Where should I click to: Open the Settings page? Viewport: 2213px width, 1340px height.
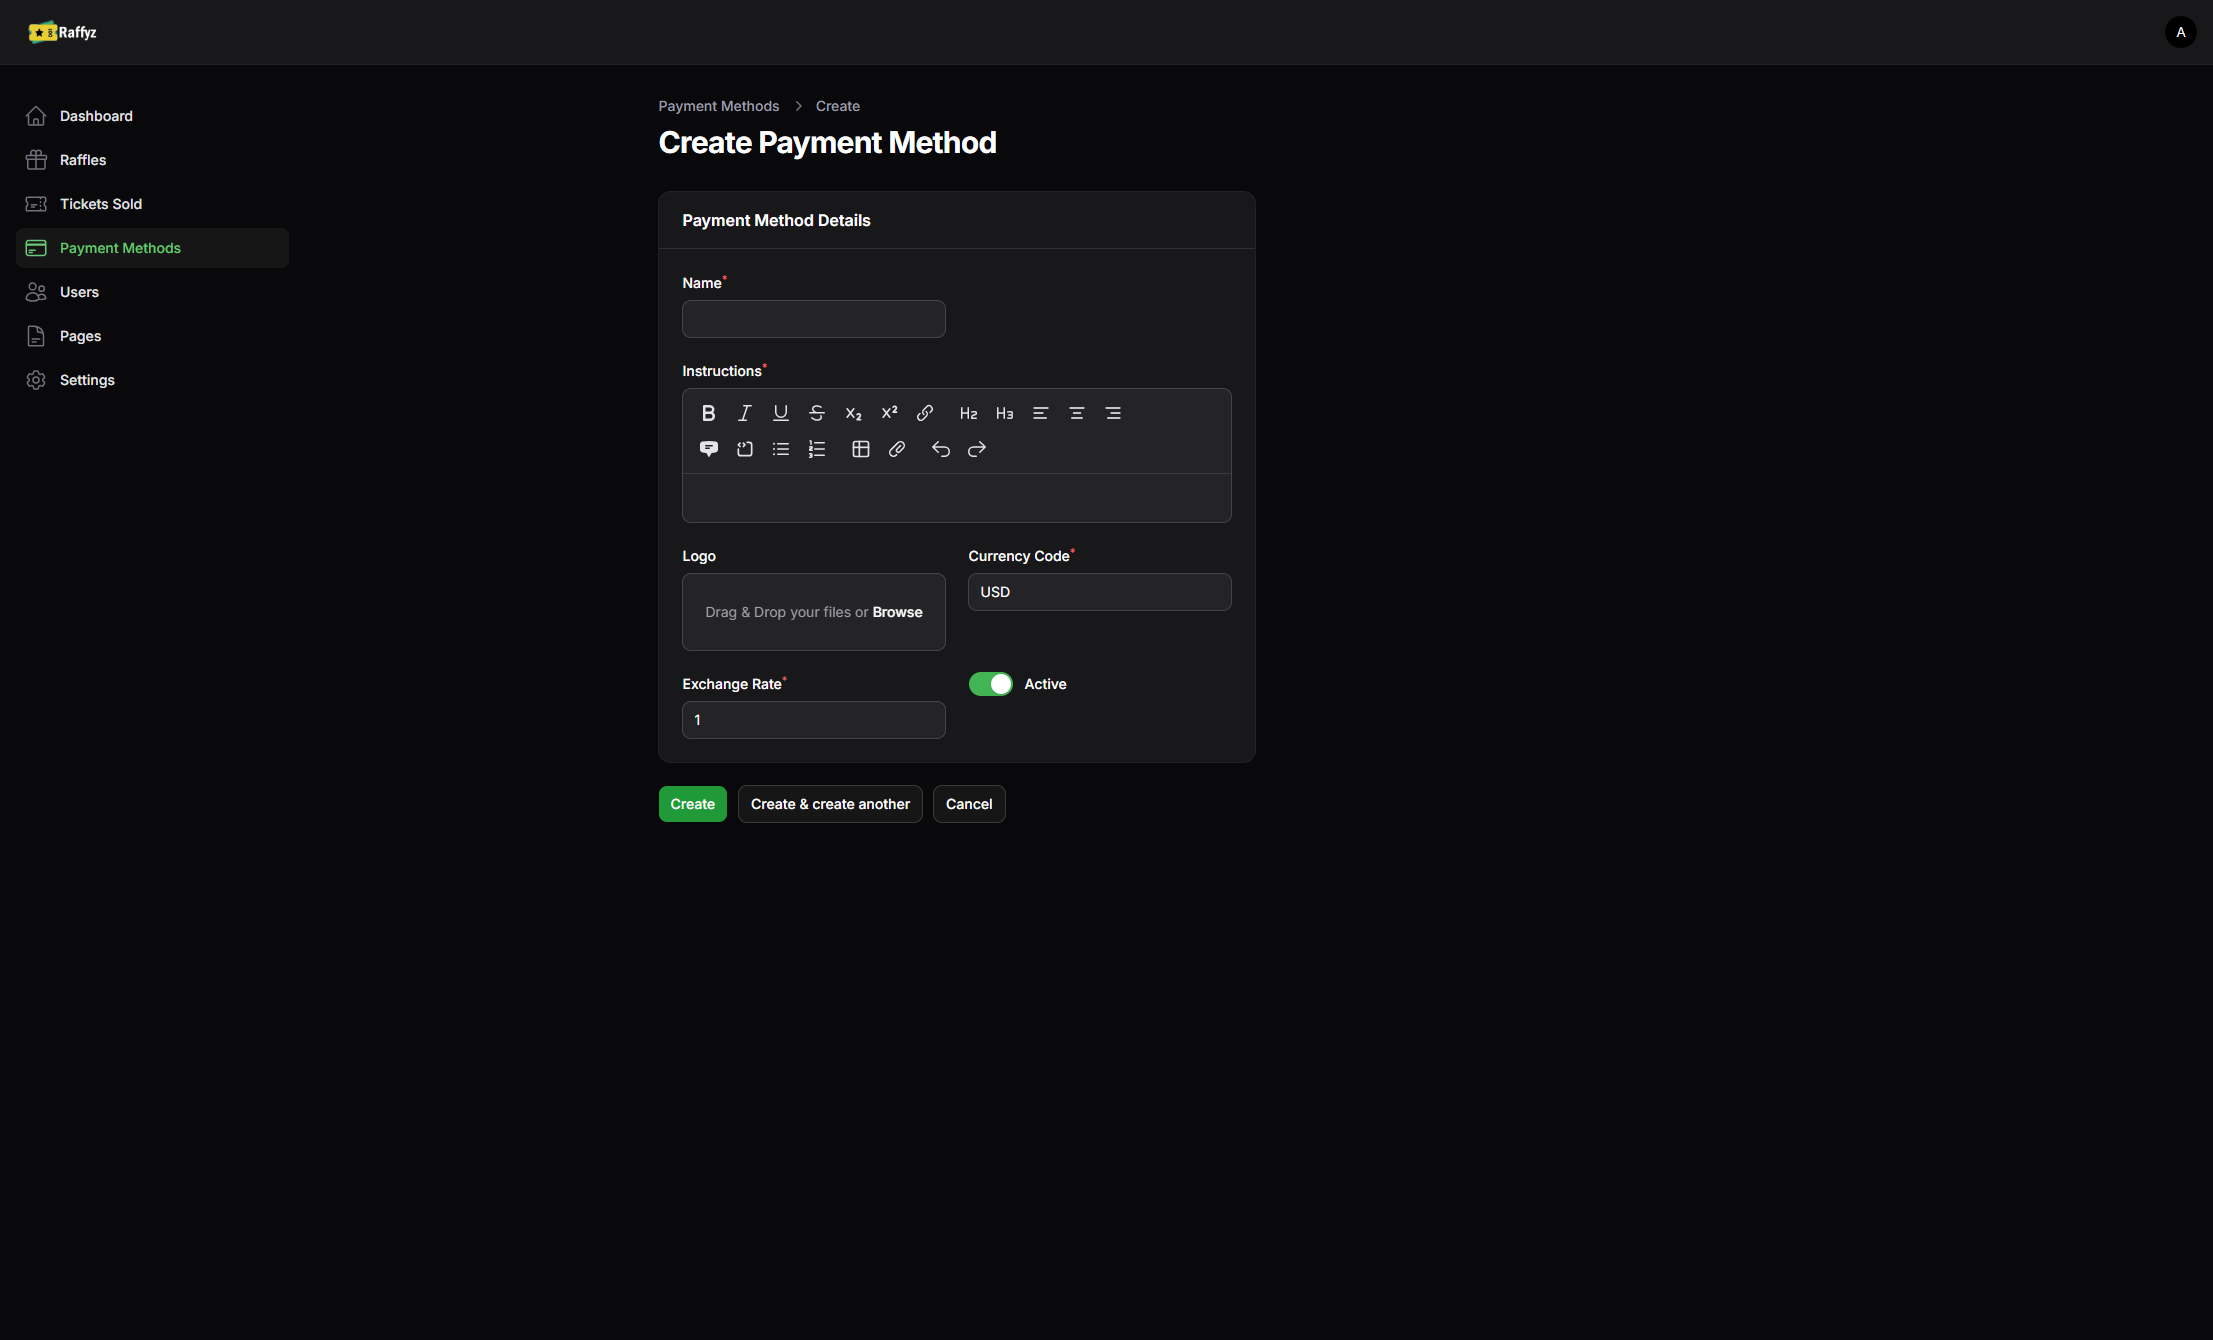[x=87, y=380]
